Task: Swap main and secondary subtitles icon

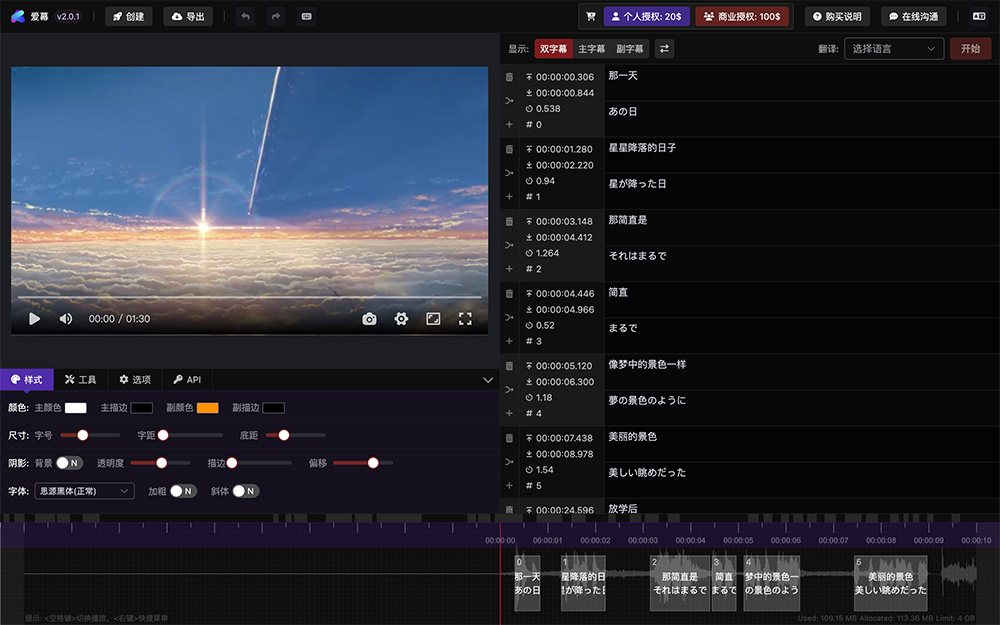Action: (664, 48)
